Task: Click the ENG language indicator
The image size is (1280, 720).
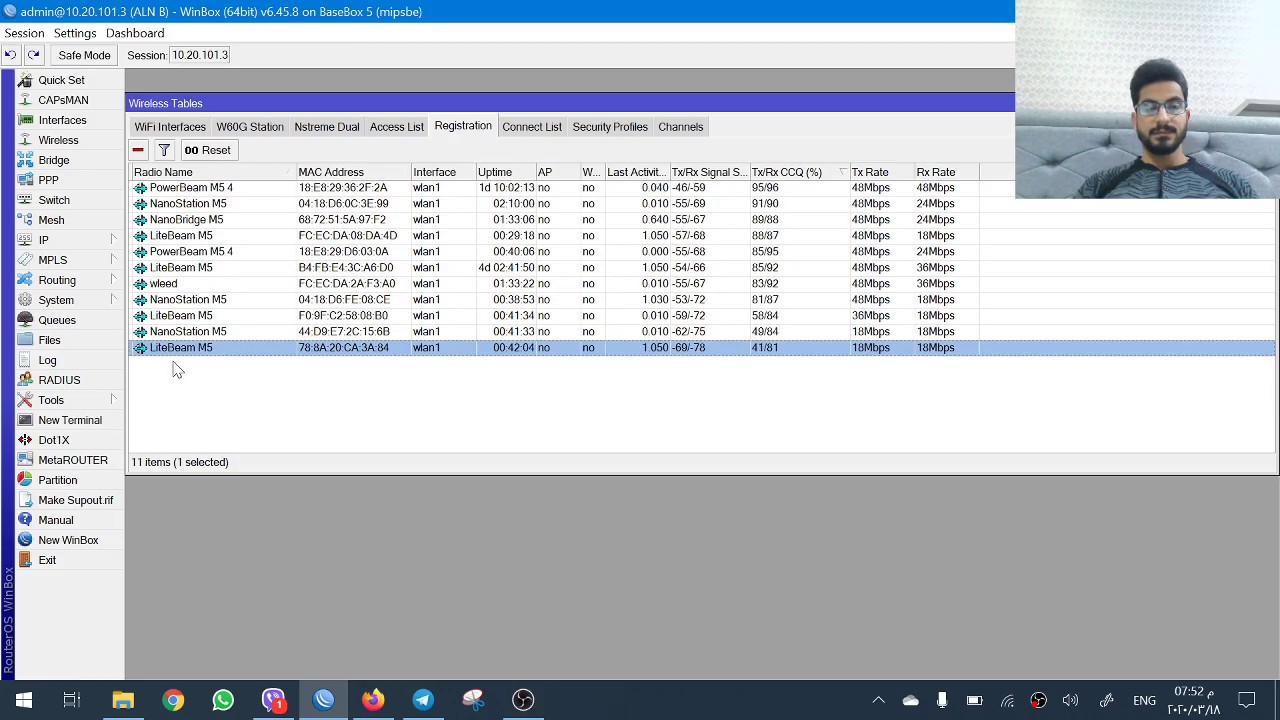Action: 1144,700
